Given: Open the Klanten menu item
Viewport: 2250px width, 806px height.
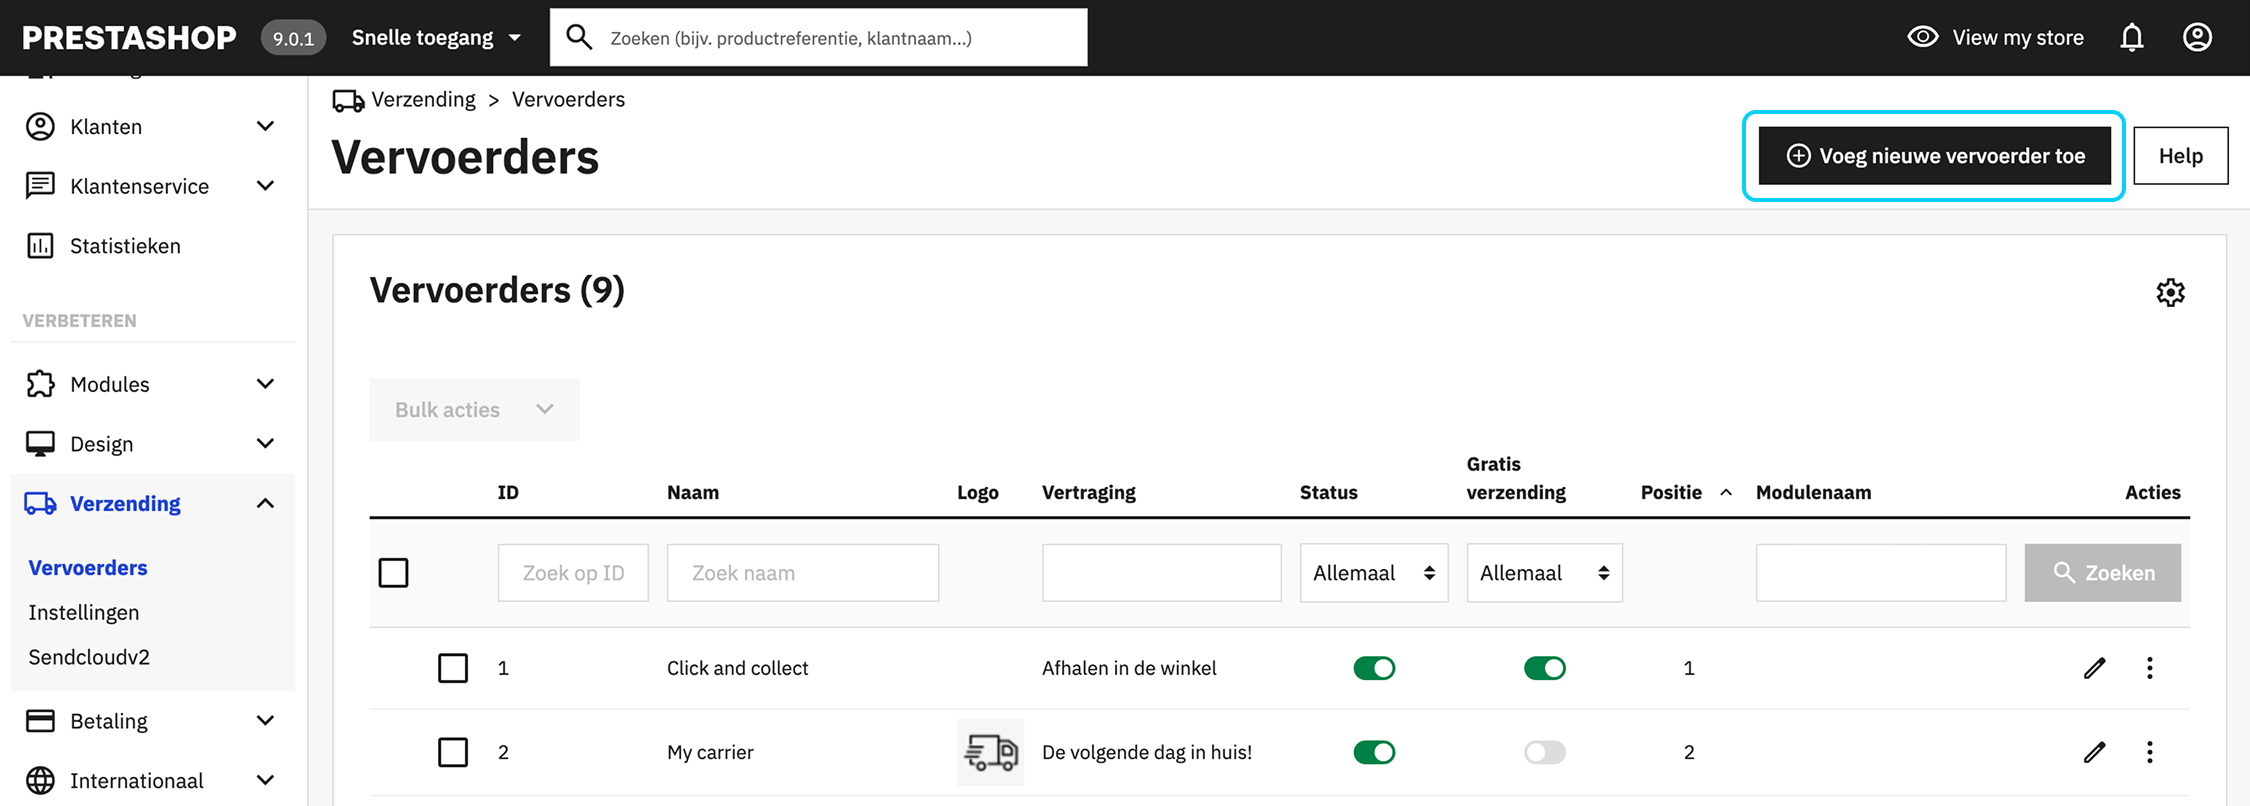Looking at the screenshot, I should [x=106, y=126].
